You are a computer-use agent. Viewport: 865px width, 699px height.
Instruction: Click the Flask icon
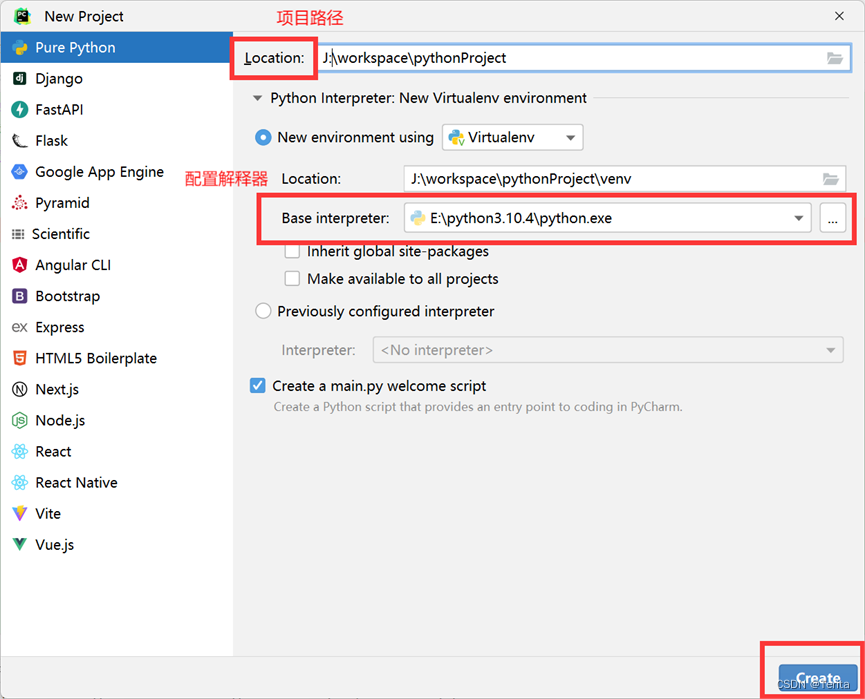click(20, 141)
